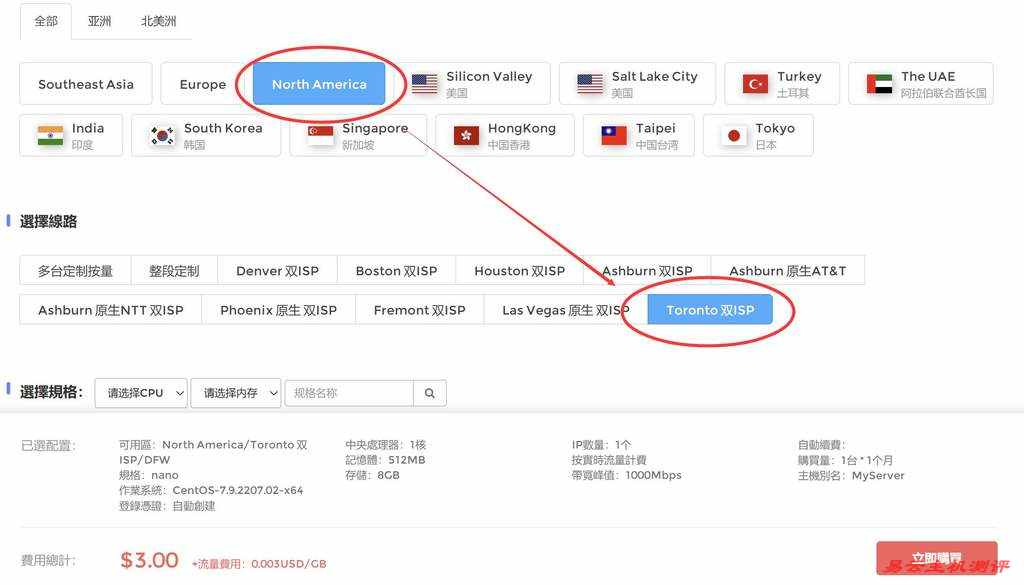
Task: Choose the North America region
Action: coord(319,84)
